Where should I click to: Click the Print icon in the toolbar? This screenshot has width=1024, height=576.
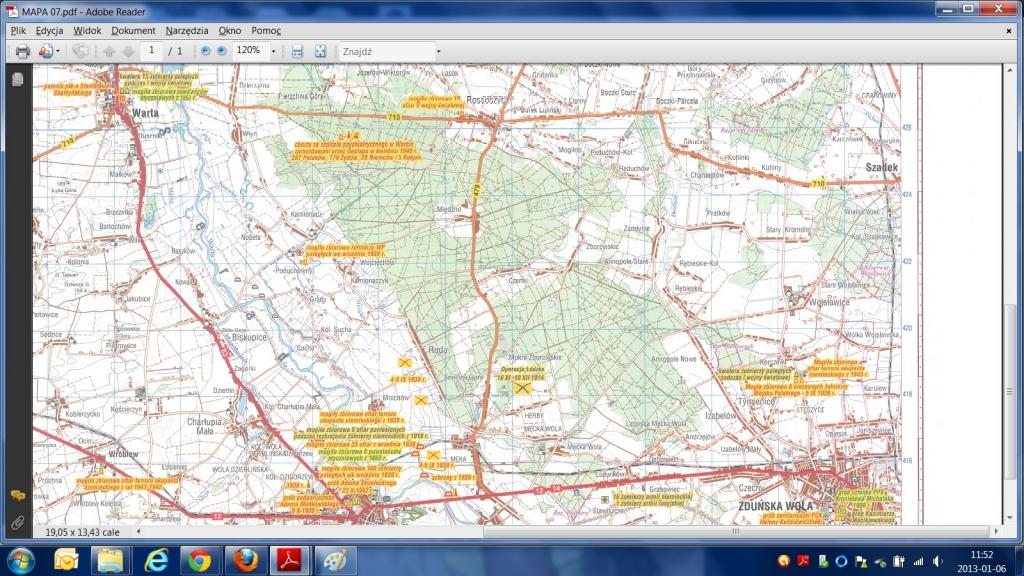coord(22,51)
